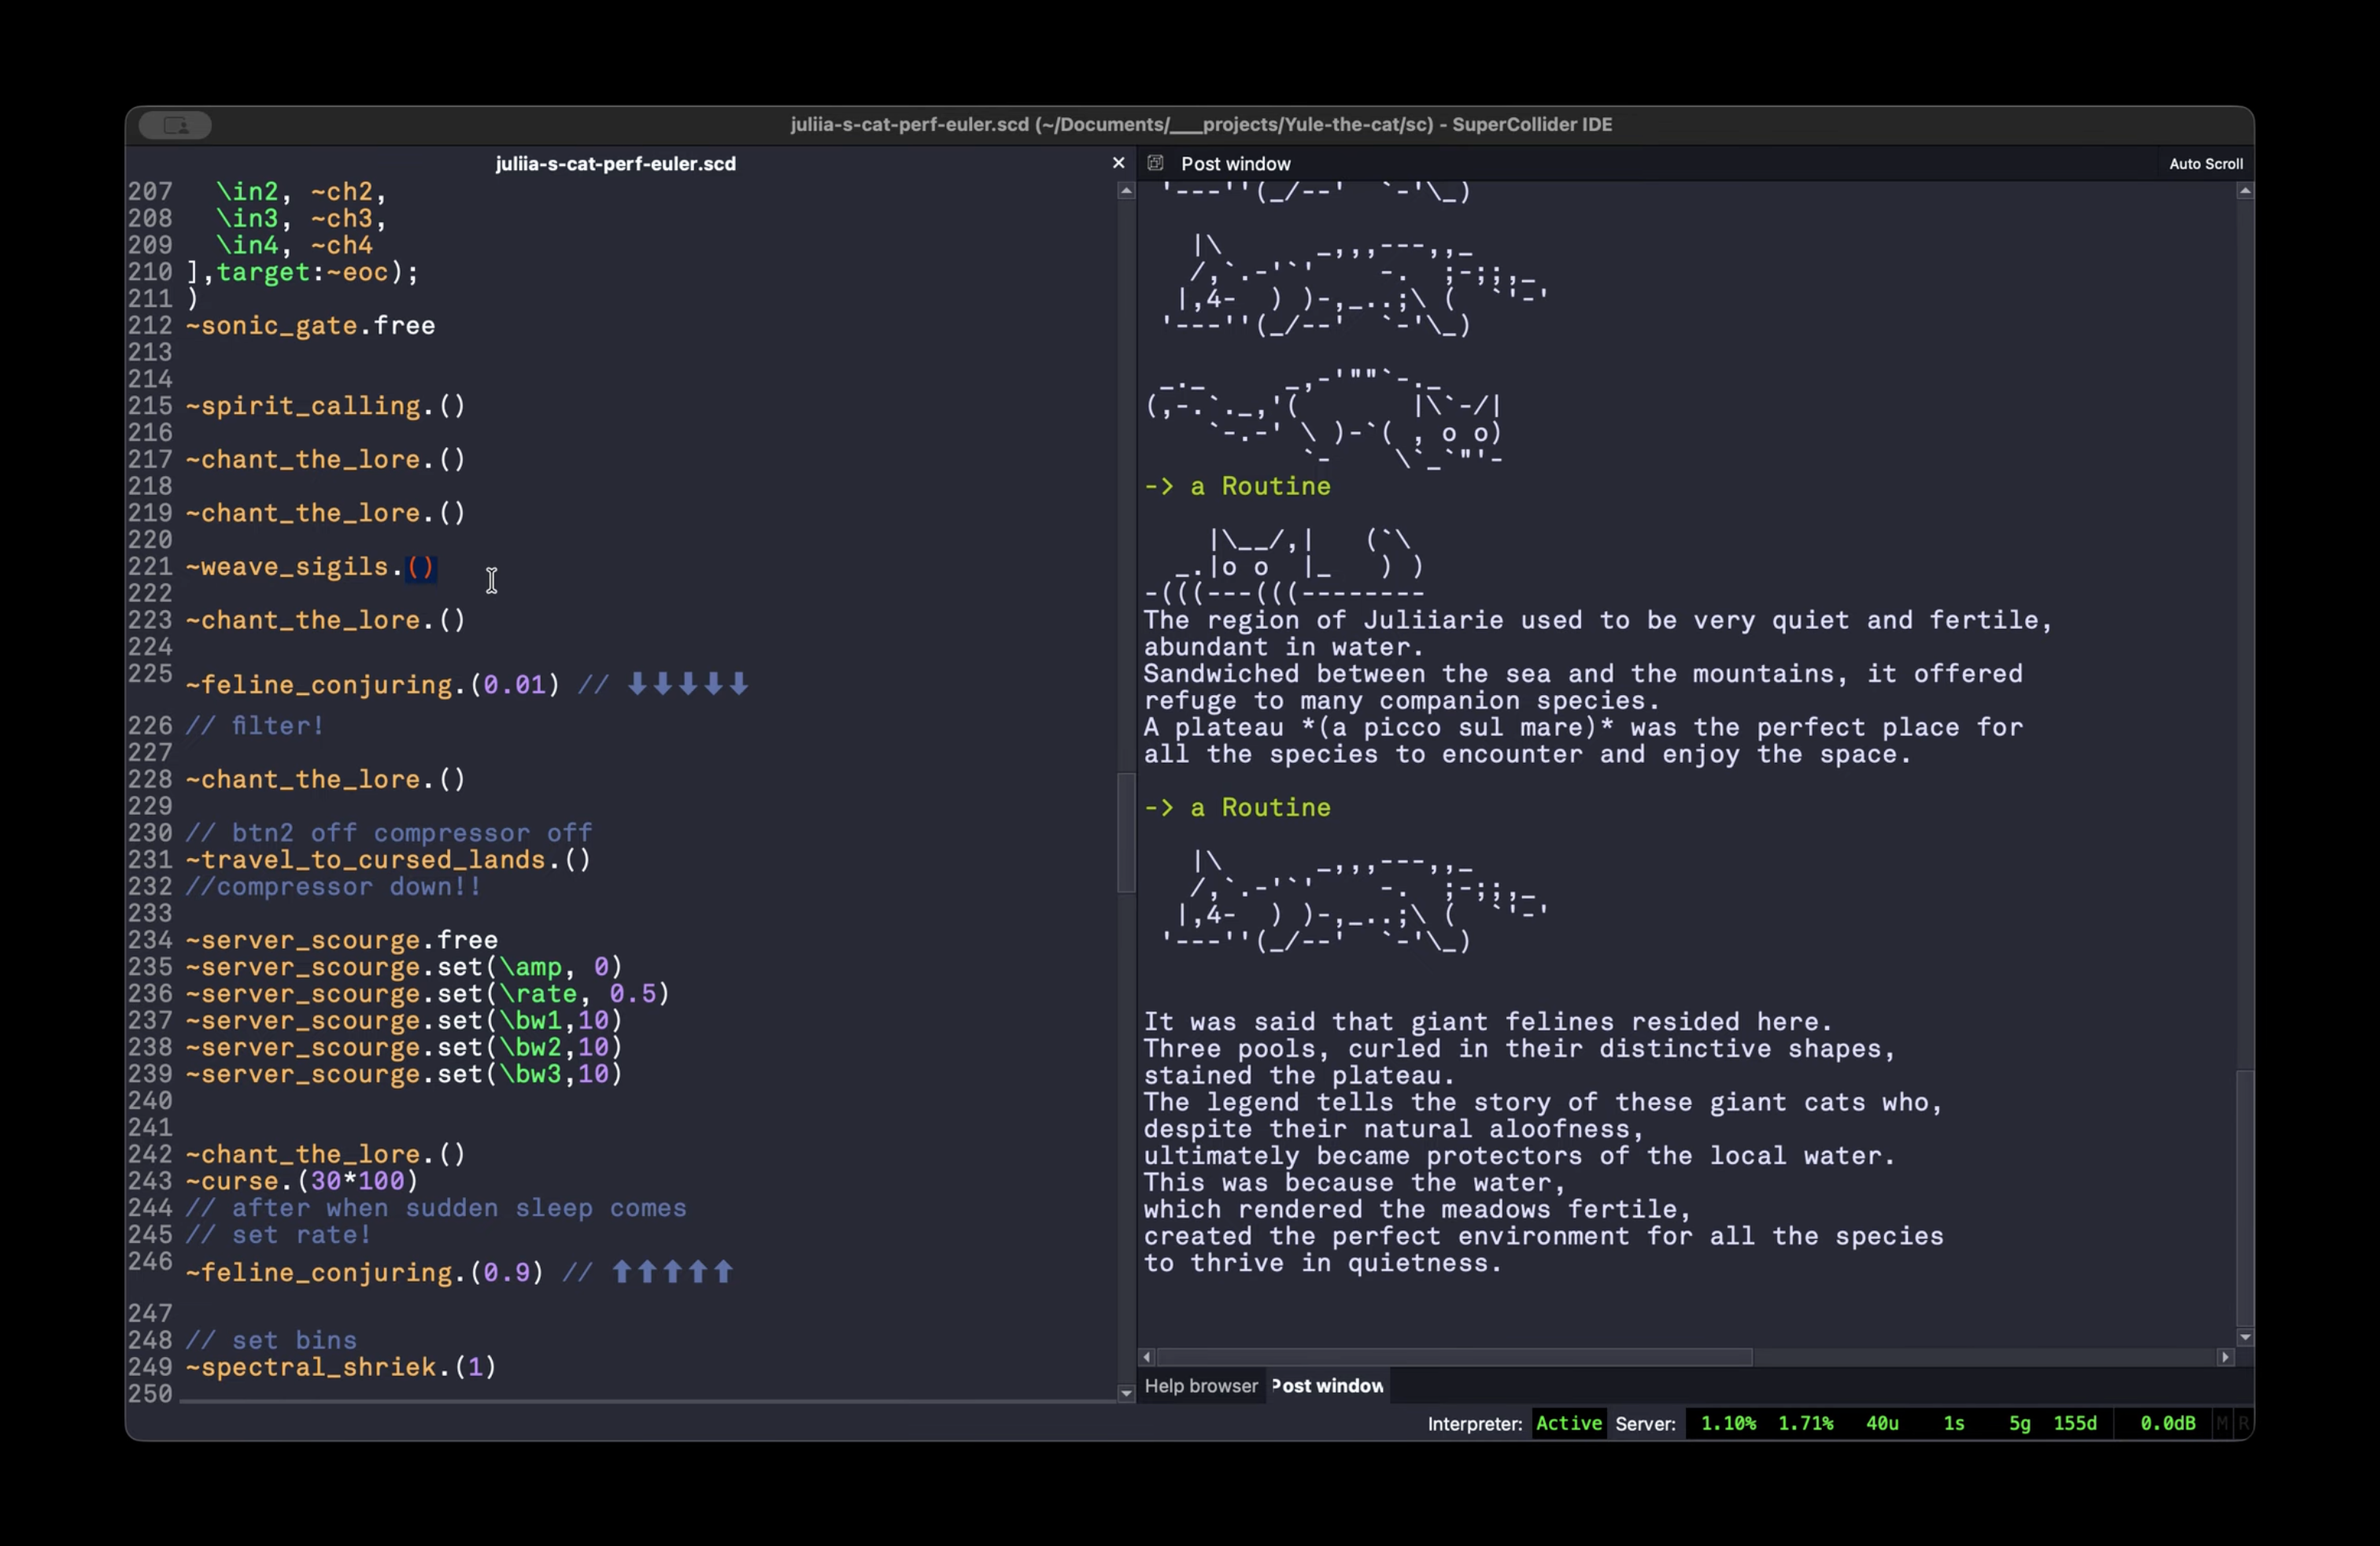
Task: Toggle the server mute M indicator
Action: click(2221, 1423)
